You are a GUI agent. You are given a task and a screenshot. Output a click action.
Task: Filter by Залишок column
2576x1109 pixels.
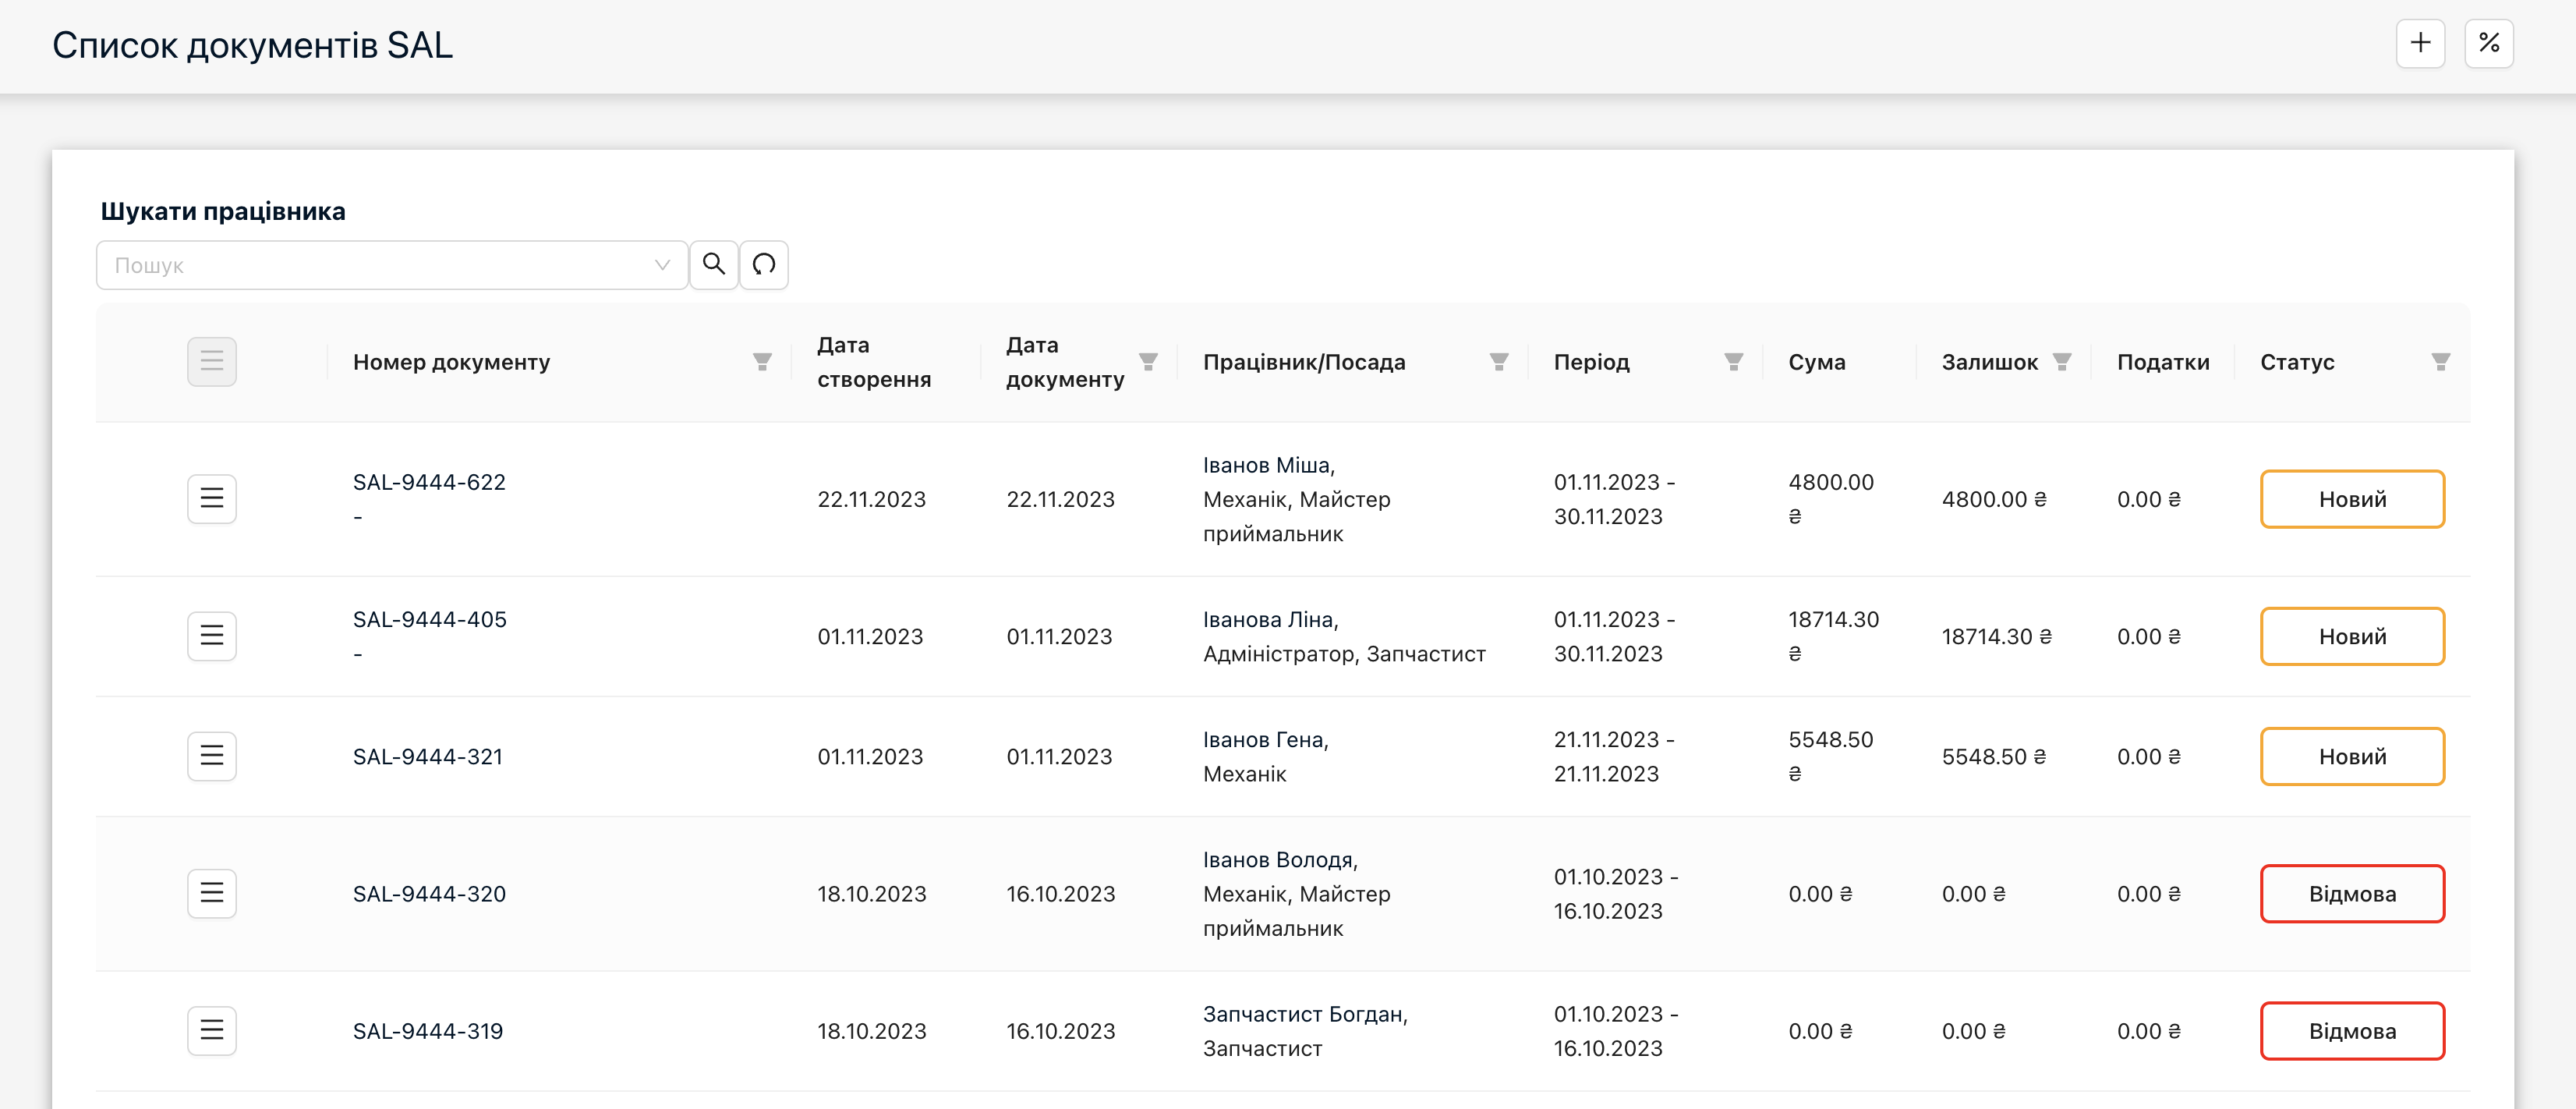point(2062,362)
